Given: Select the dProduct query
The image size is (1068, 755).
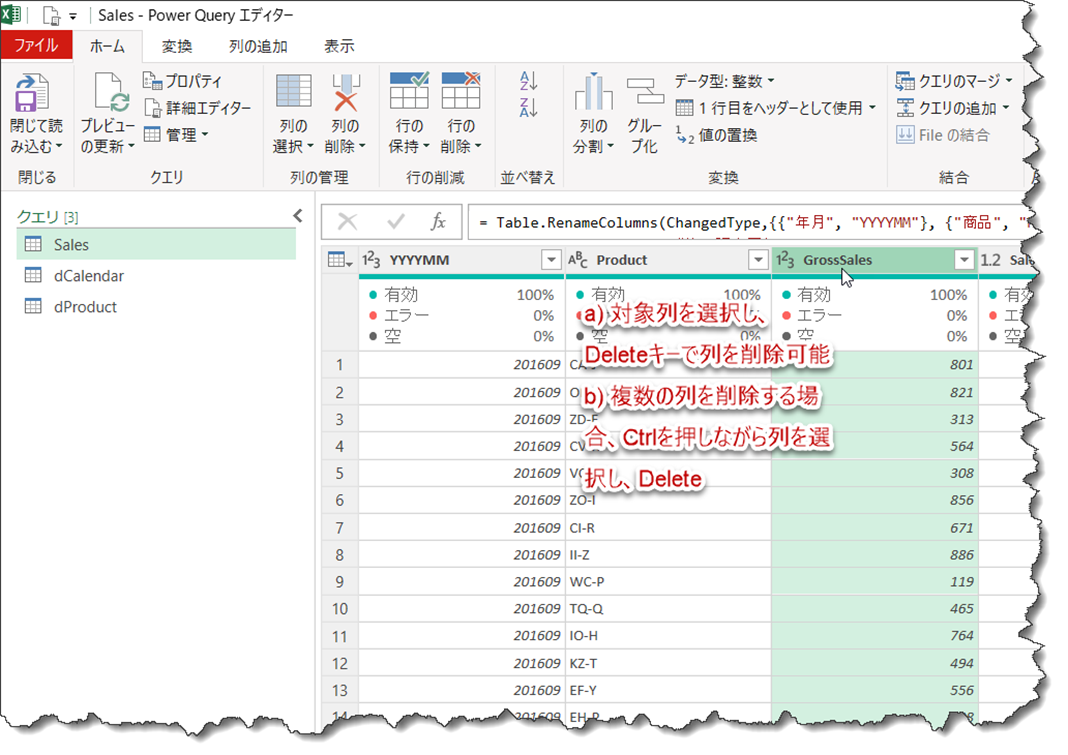Looking at the screenshot, I should [156, 307].
